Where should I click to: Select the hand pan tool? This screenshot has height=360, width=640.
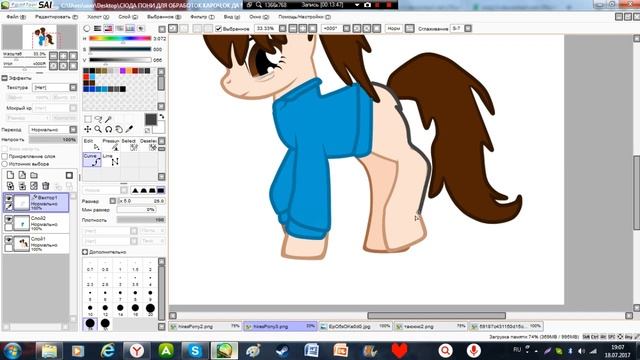tap(119, 129)
